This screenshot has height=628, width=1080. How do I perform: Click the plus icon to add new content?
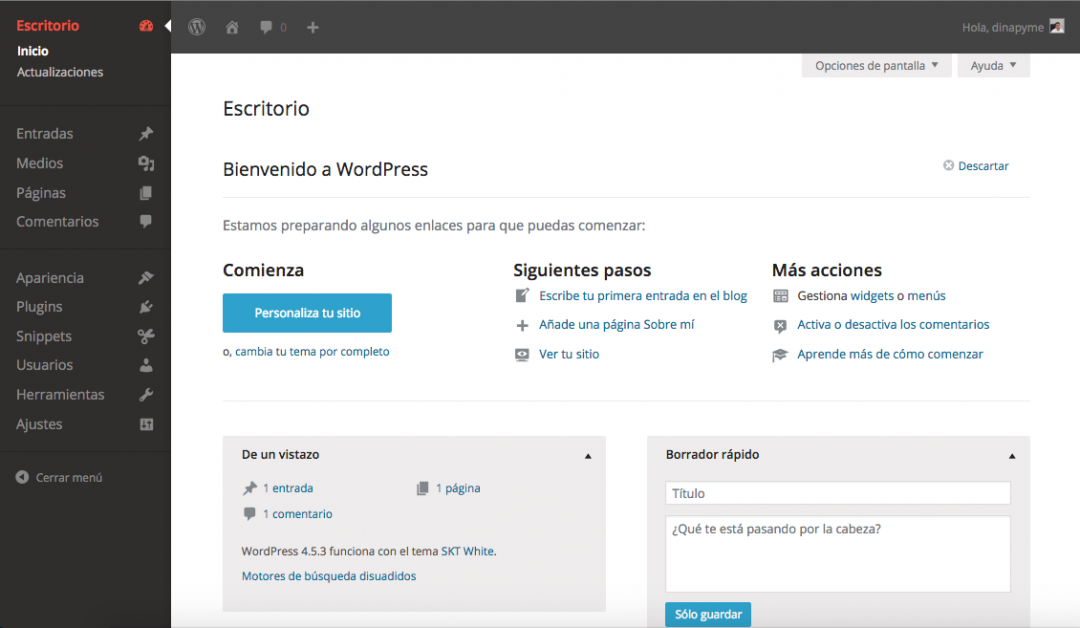[312, 27]
